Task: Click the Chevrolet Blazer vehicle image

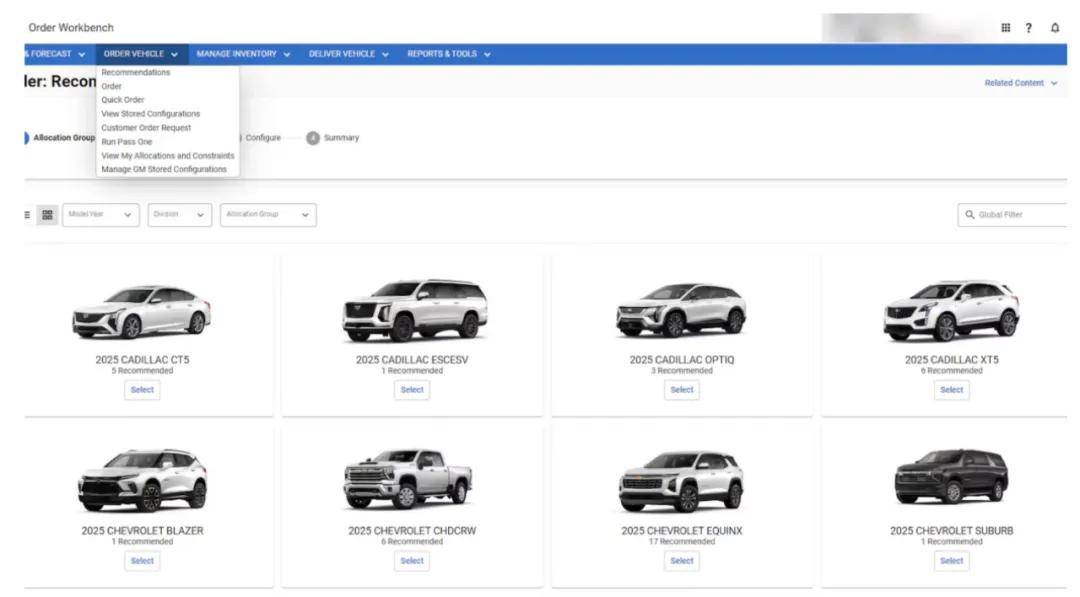Action: point(143,480)
